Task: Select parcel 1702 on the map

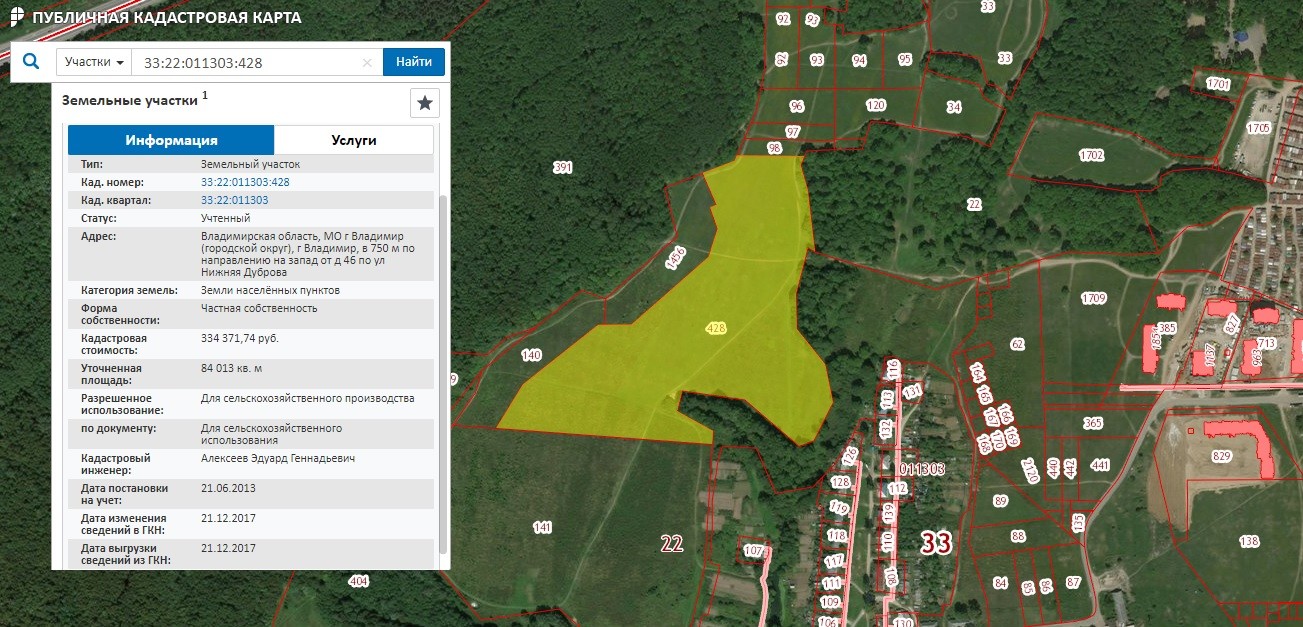Action: 1091,155
